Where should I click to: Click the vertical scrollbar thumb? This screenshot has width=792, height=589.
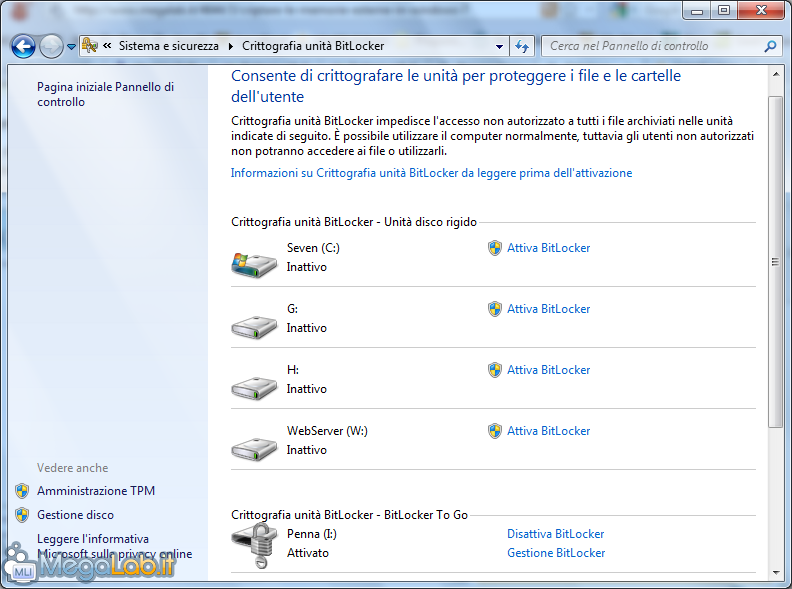click(x=775, y=262)
